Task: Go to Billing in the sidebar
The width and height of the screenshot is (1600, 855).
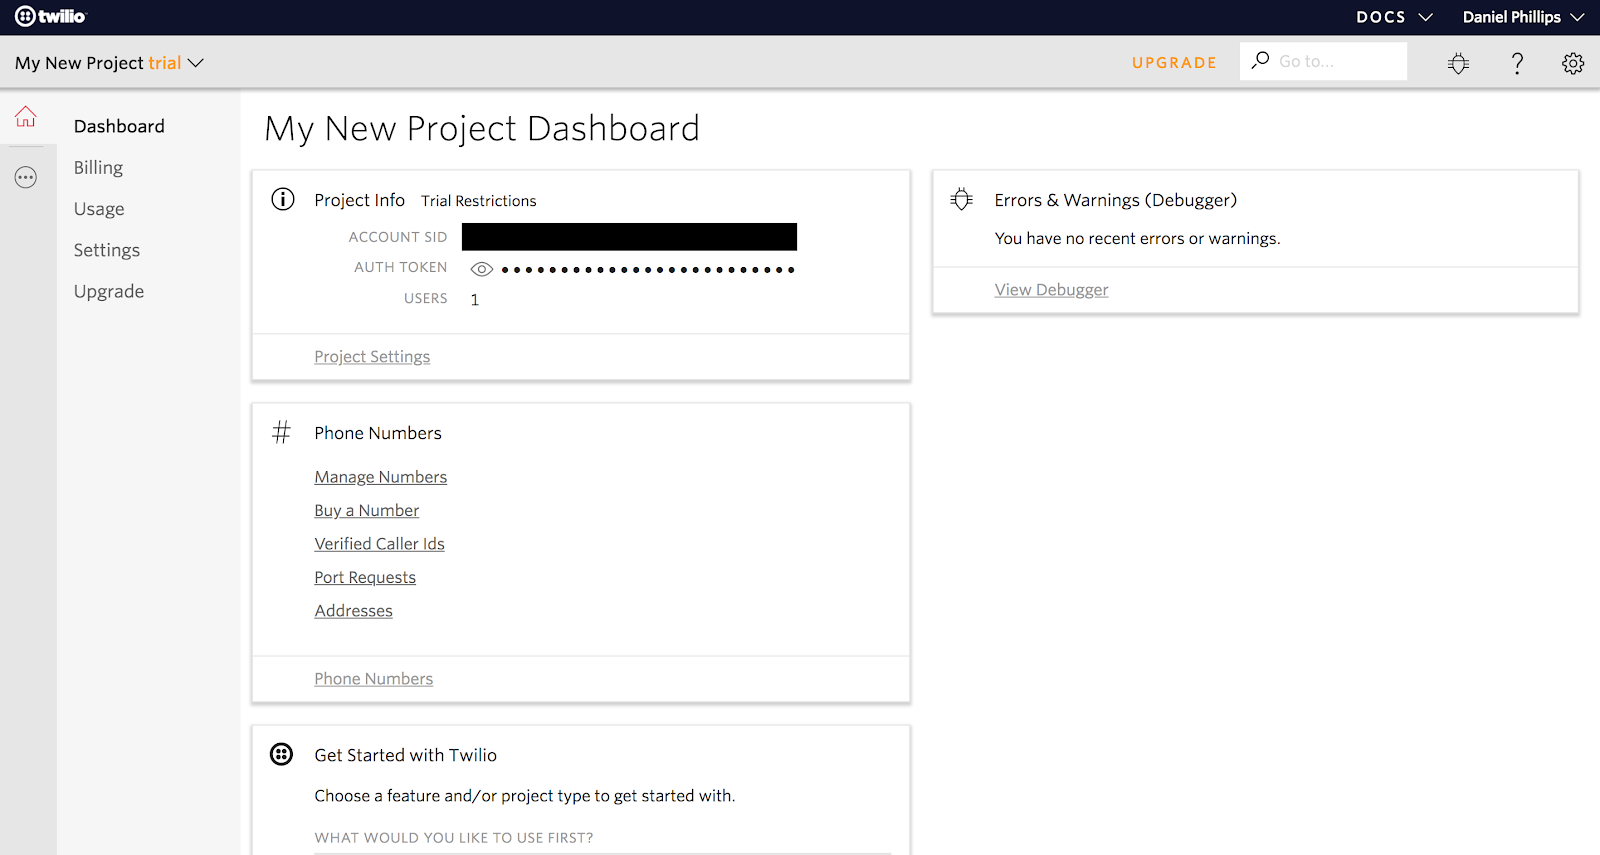Action: coord(98,167)
